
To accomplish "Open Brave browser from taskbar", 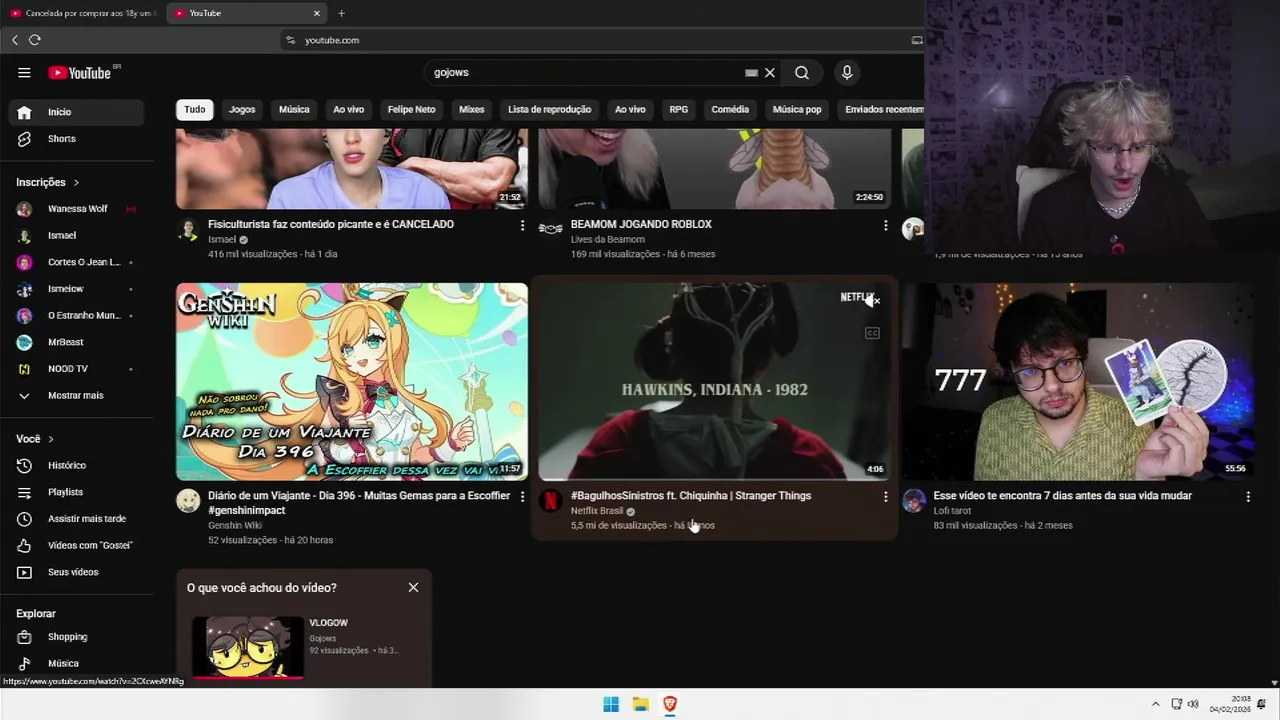I will (670, 704).
